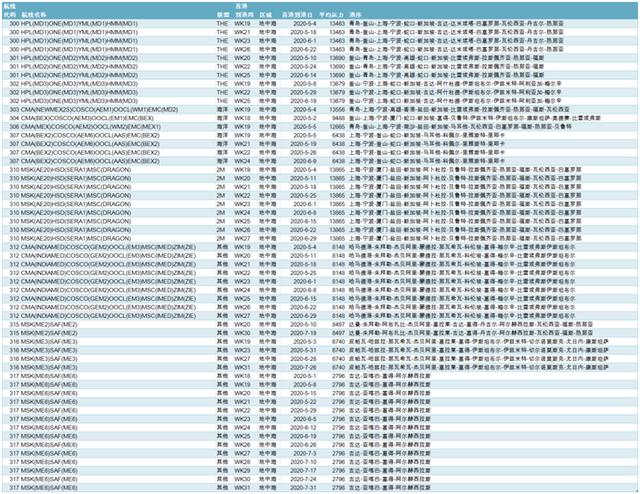The width and height of the screenshot is (640, 494).
Task: Click the 平均运力 column header
Action: 331,15
